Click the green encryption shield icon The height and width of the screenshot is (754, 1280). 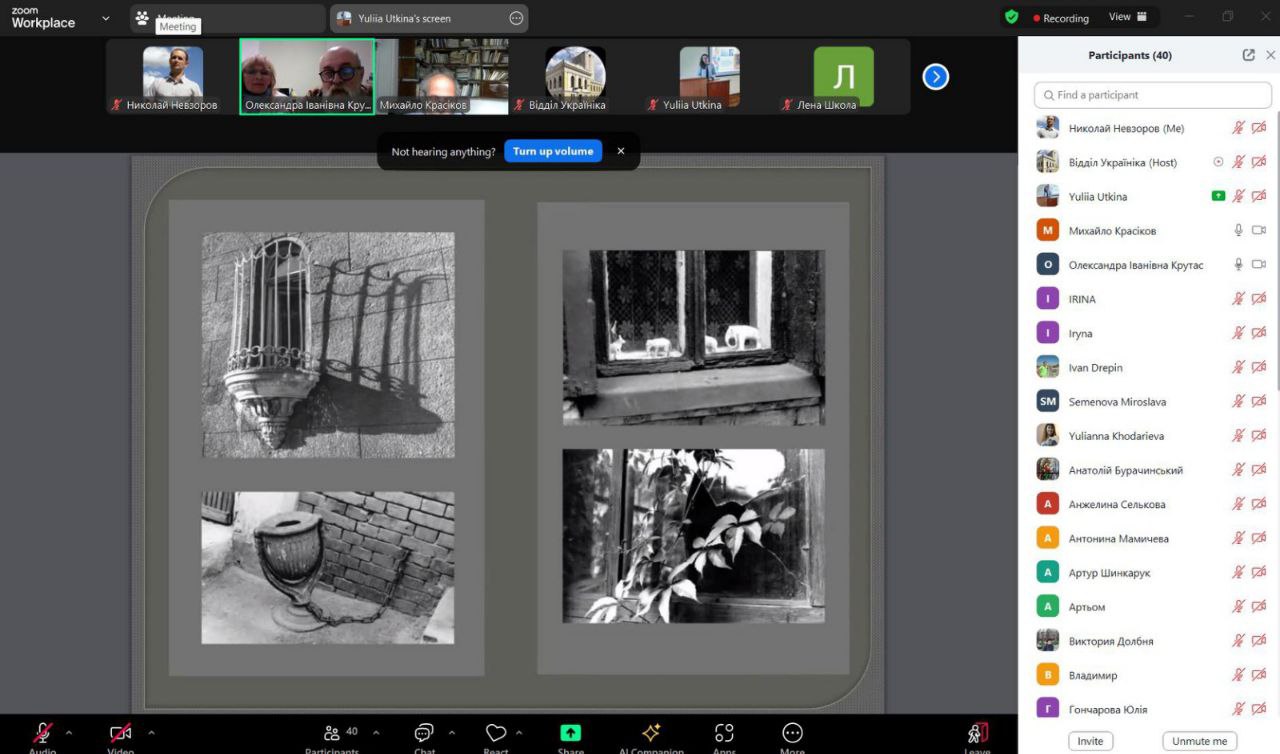[x=1012, y=17]
